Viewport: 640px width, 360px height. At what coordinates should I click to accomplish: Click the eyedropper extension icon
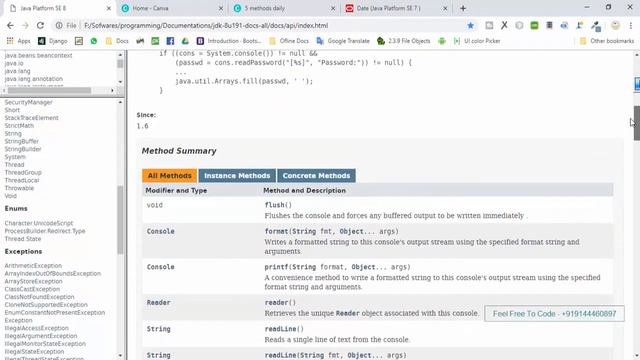click(x=596, y=26)
